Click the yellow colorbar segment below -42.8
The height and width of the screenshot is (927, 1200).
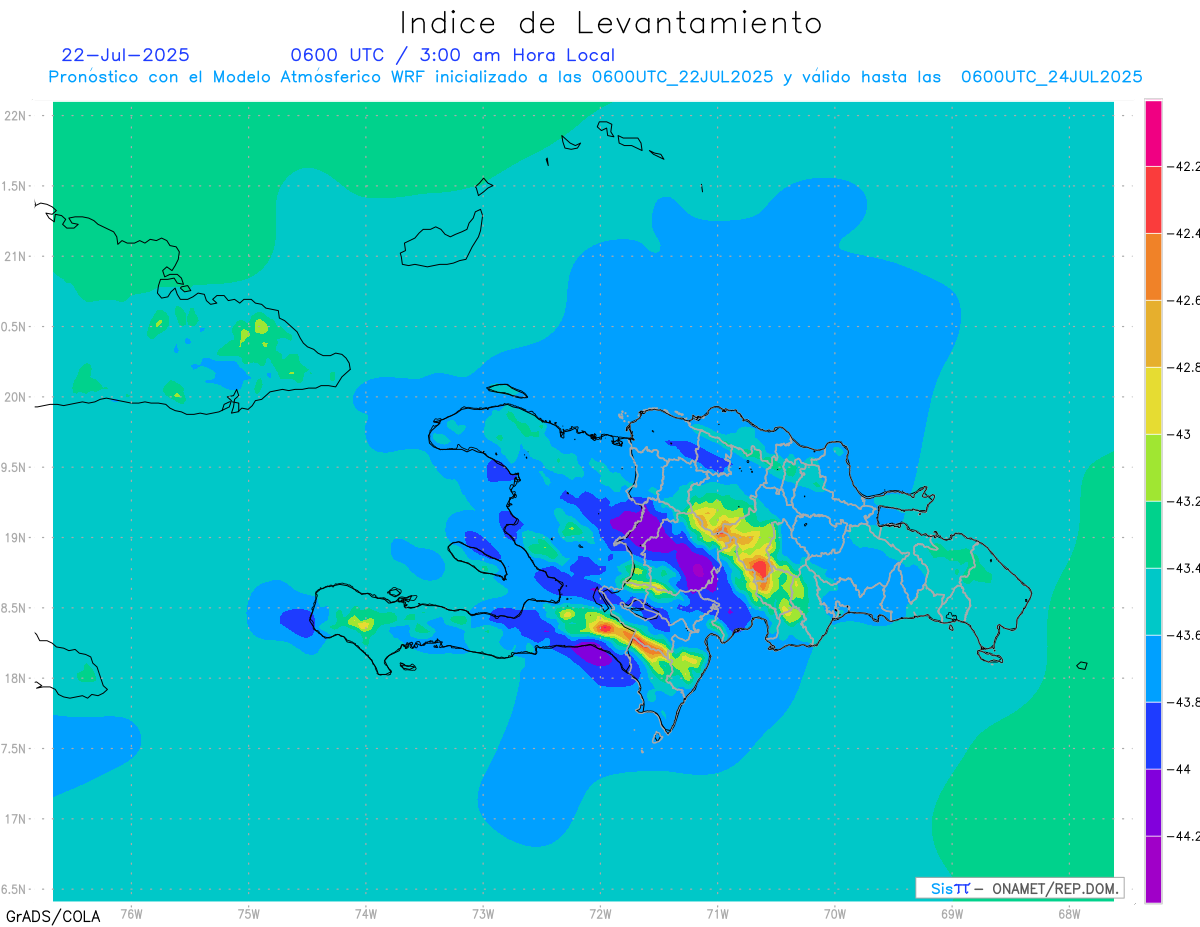(x=1153, y=400)
